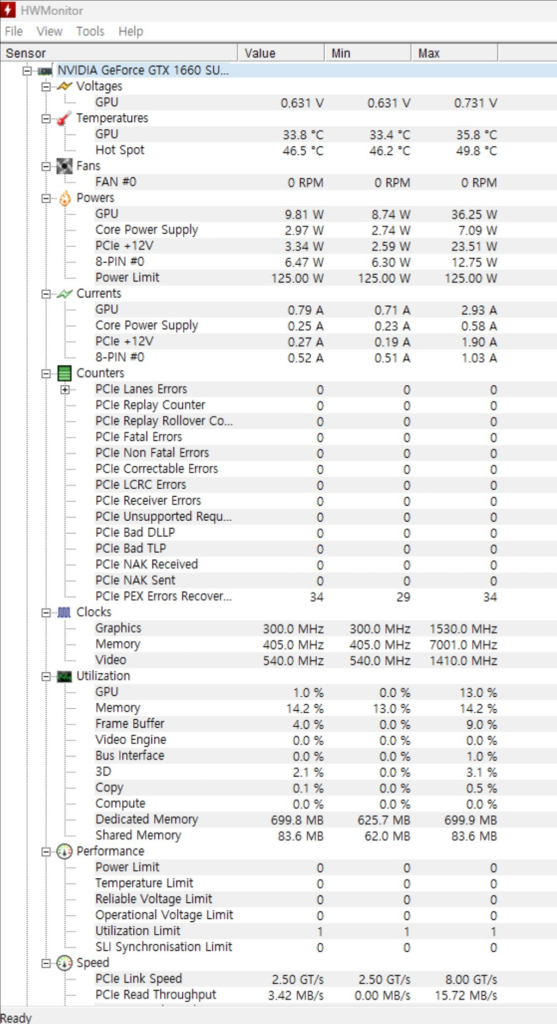
Task: Click the Counters green icon
Action: point(65,374)
